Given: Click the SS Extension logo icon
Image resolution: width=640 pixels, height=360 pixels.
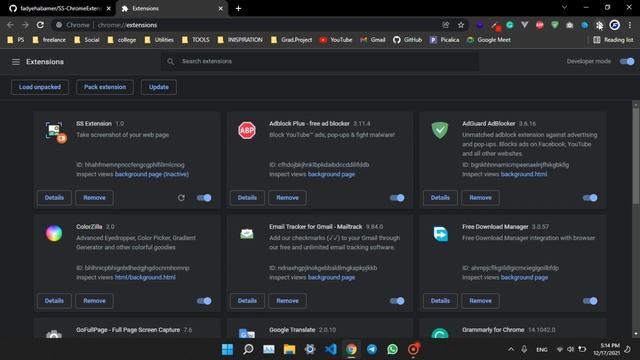Looking at the screenshot, I should click(x=55, y=132).
